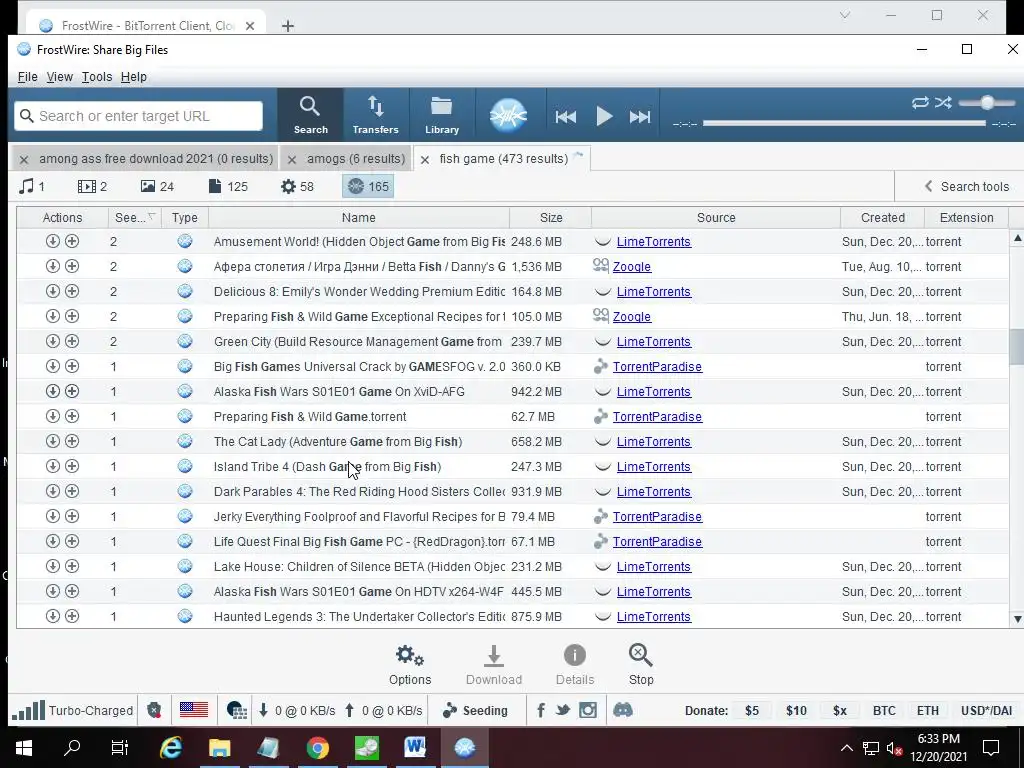This screenshot has height=768, width=1024.
Task: Click the Details button
Action: 575,665
